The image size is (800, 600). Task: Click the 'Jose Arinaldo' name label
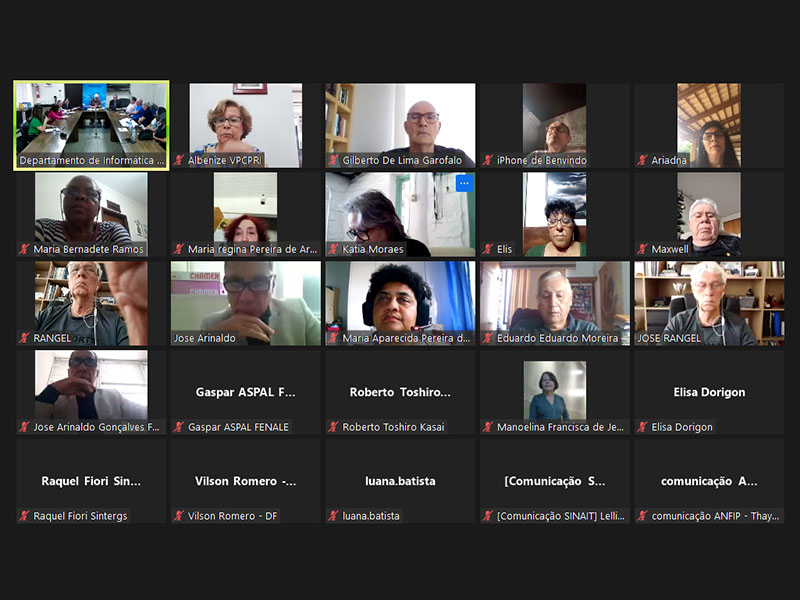205,338
